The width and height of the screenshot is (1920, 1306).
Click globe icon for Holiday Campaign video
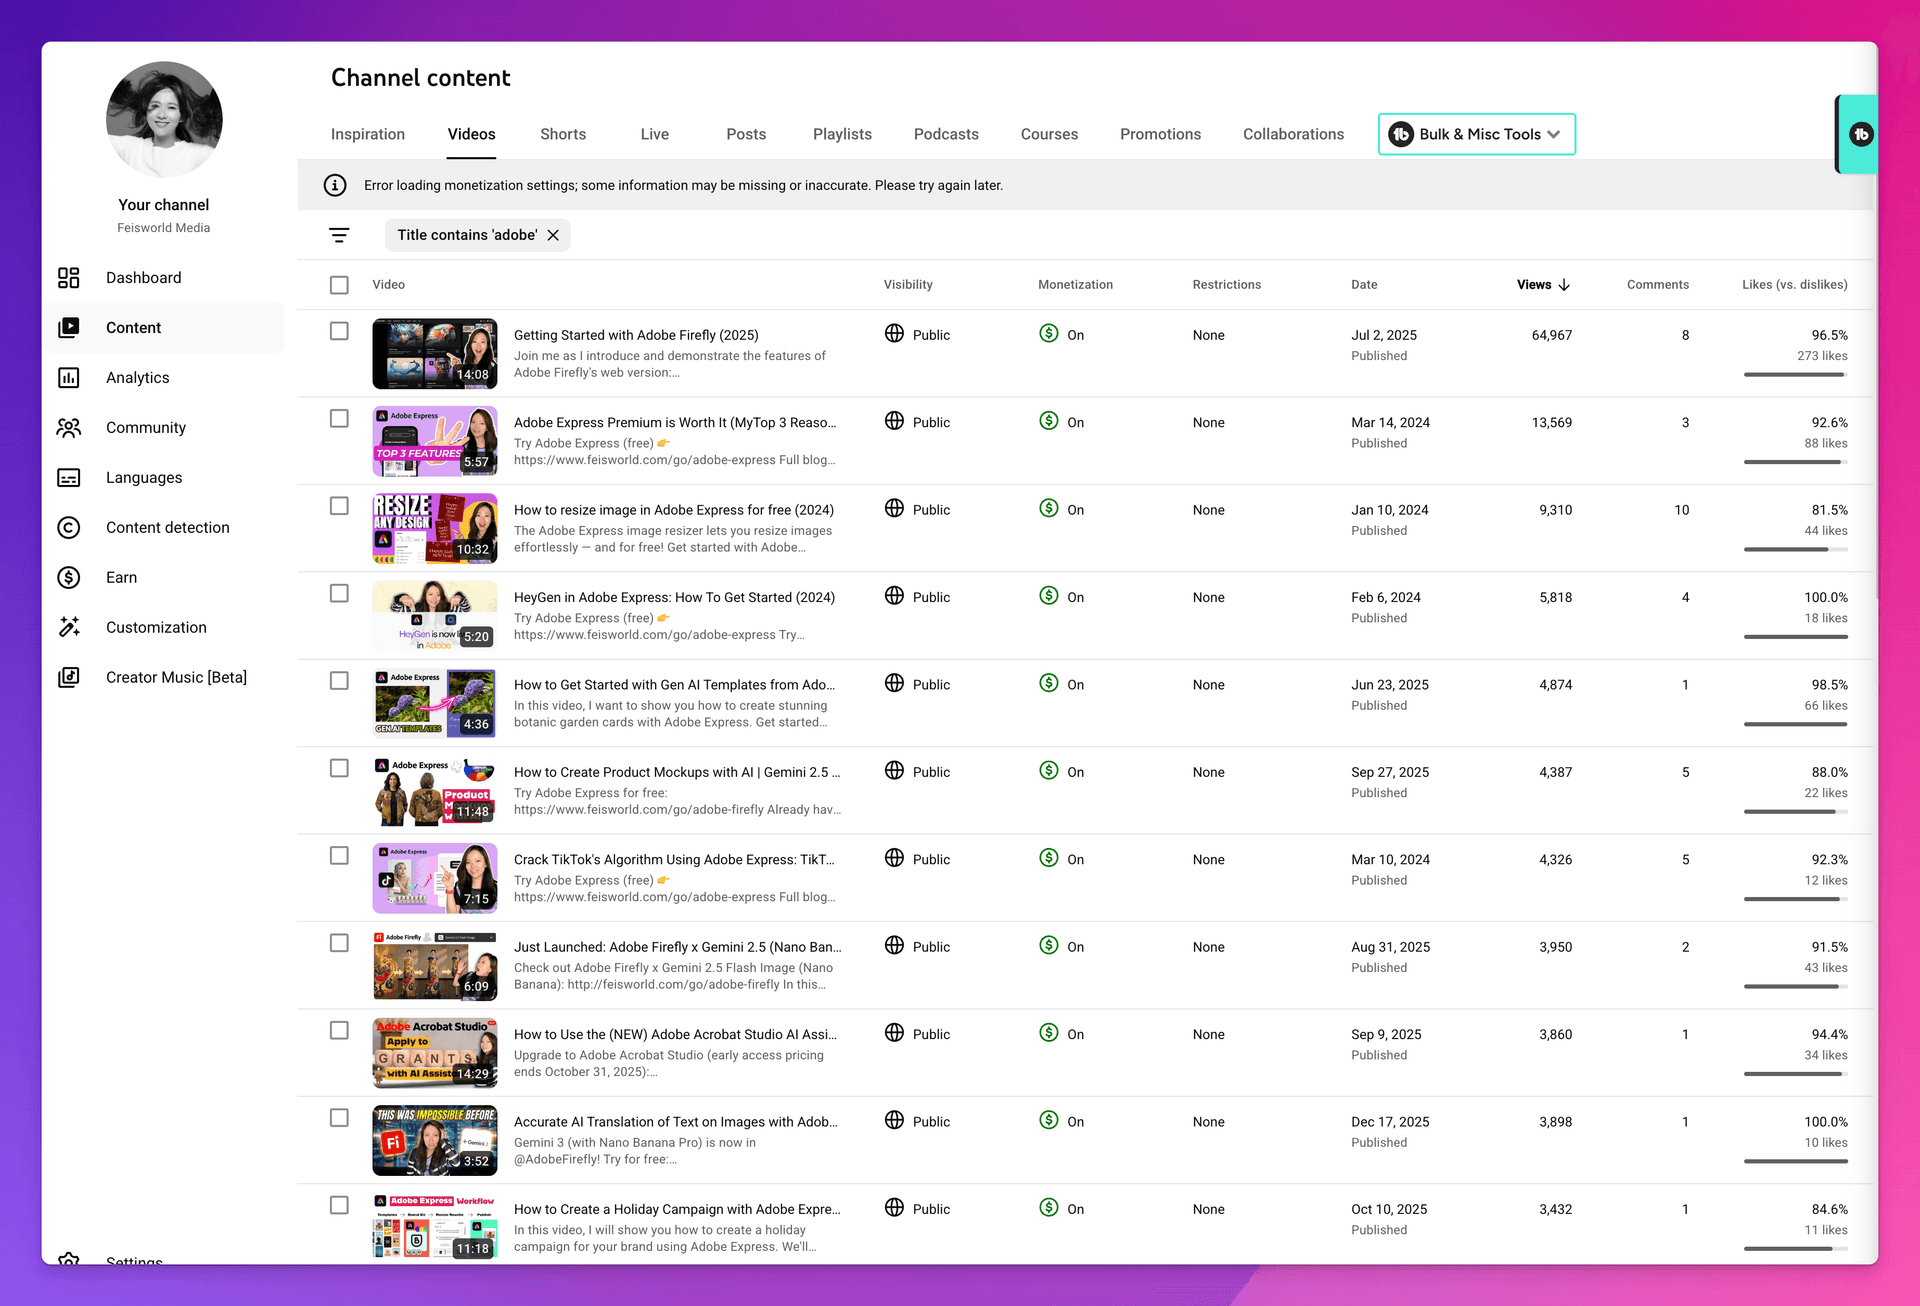point(894,1208)
